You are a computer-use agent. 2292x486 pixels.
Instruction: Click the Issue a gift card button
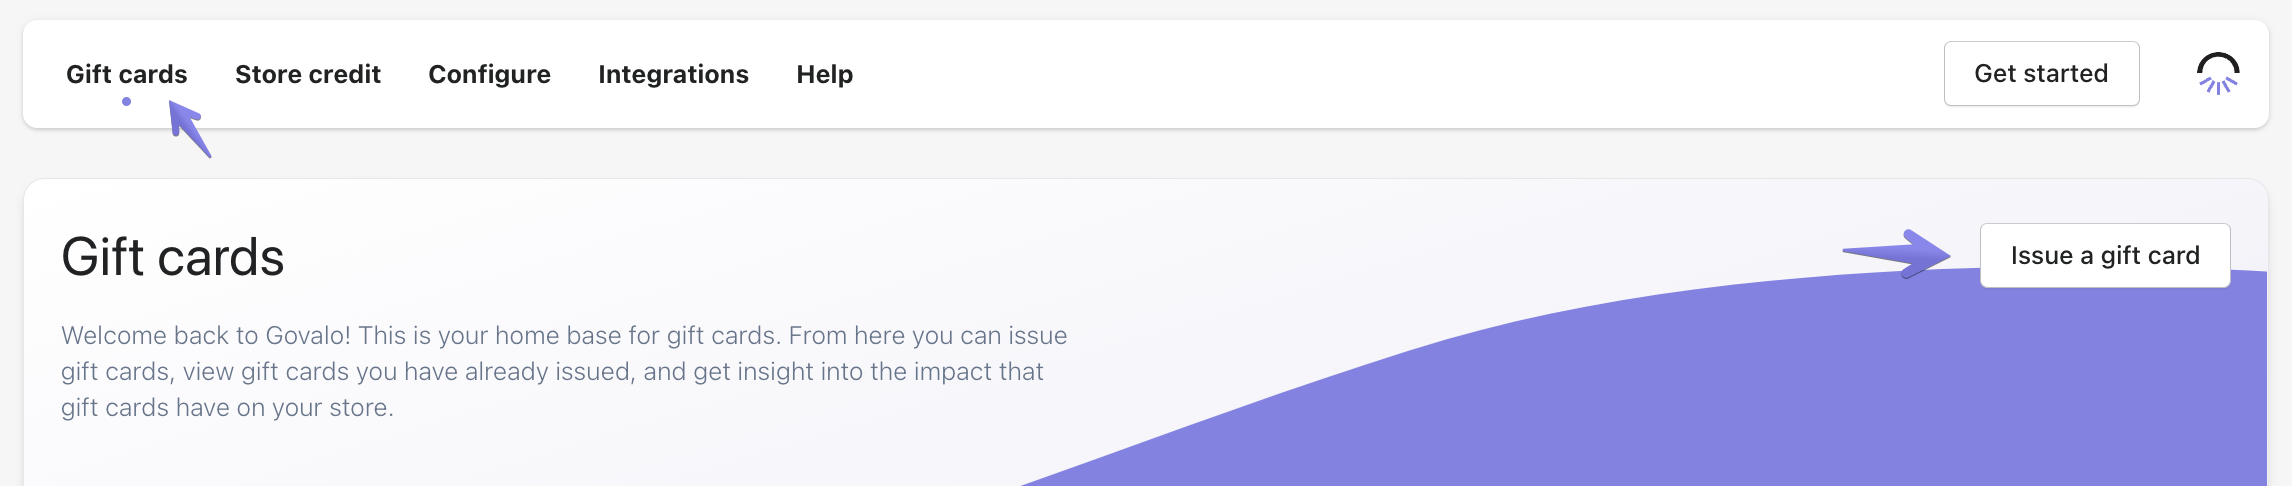pos(2104,256)
